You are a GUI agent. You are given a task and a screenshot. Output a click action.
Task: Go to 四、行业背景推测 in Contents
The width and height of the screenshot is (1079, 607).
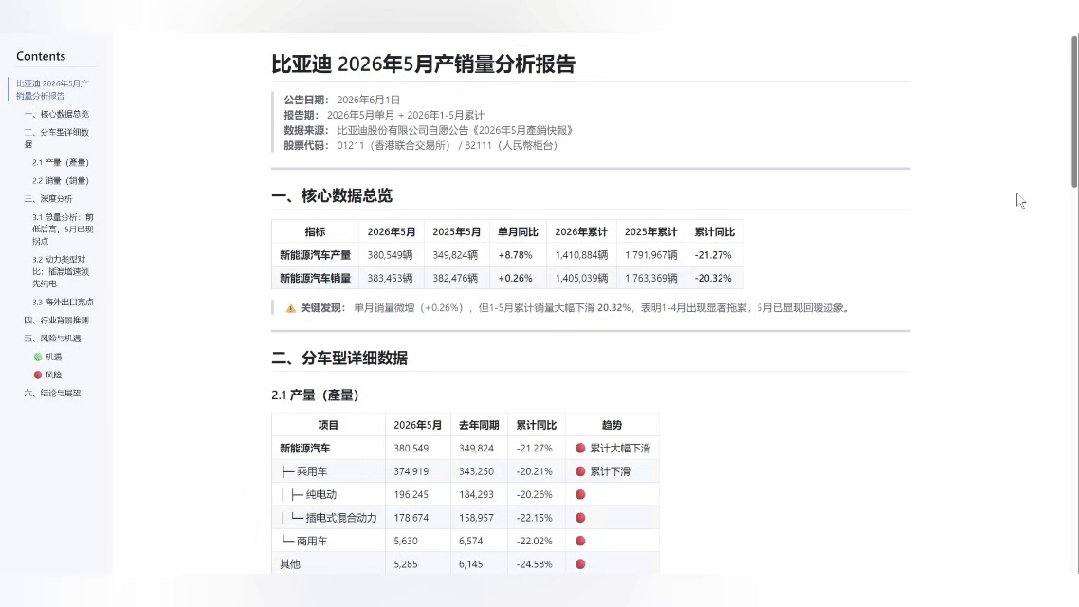point(56,320)
